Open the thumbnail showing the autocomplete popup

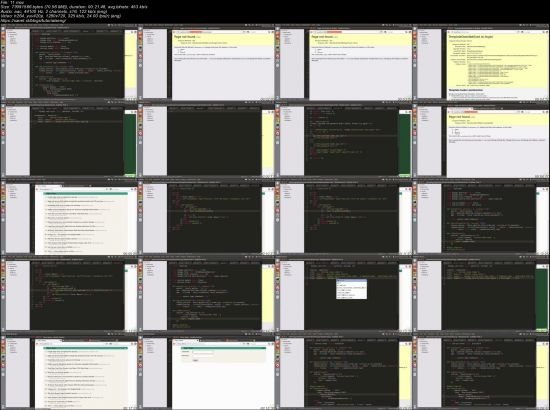pos(344,294)
